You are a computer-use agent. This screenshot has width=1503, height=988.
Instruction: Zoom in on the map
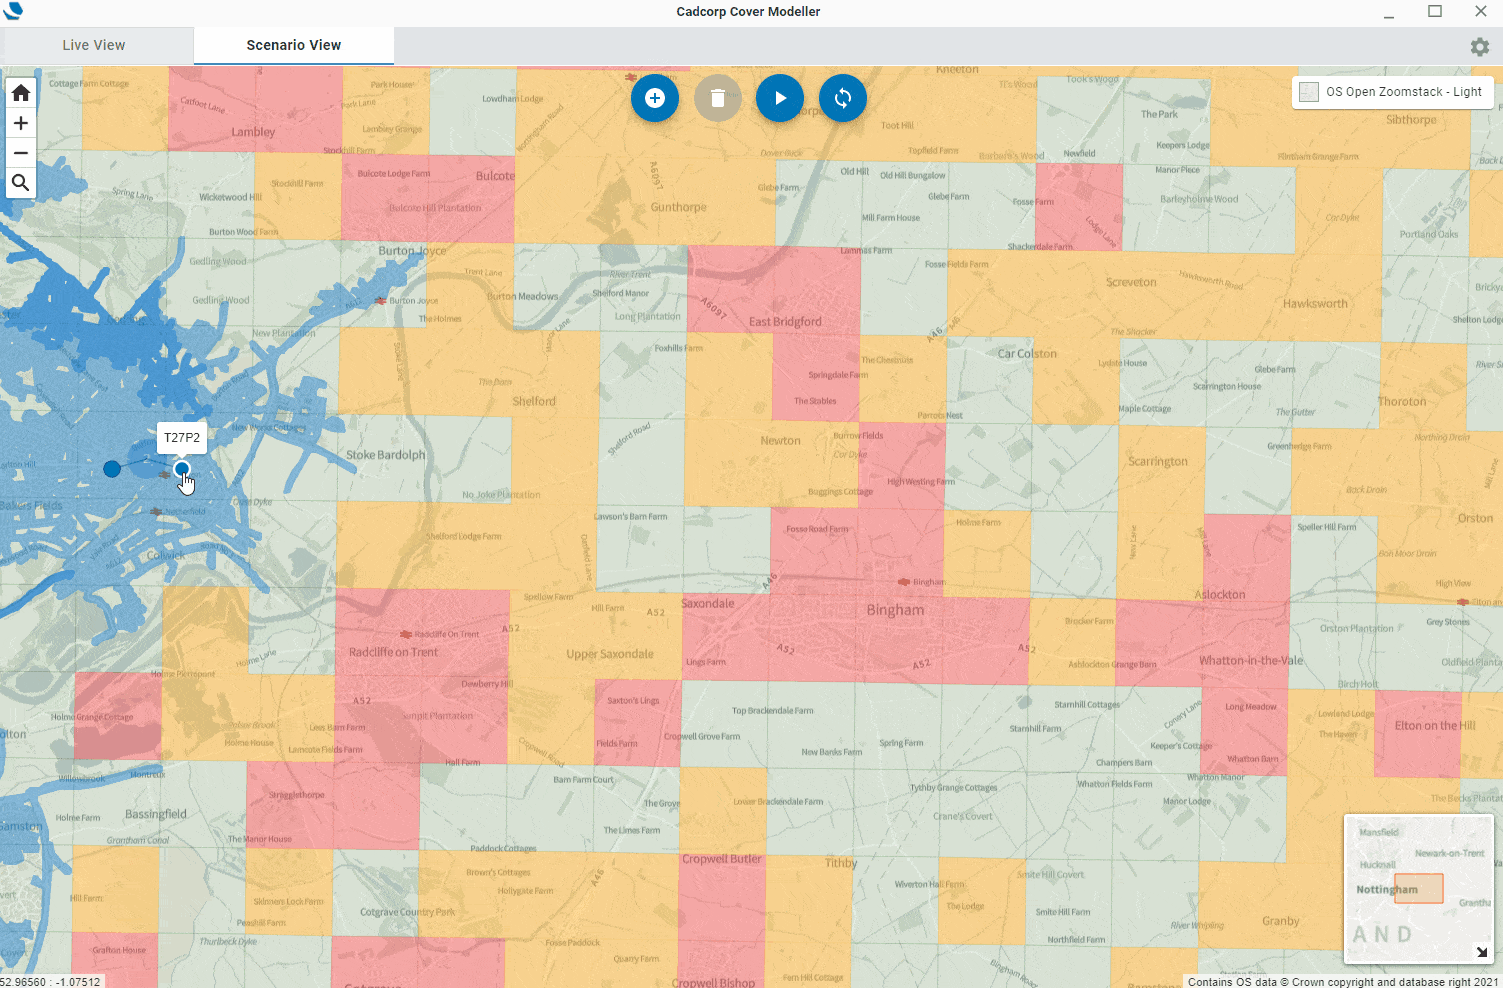tap(21, 123)
